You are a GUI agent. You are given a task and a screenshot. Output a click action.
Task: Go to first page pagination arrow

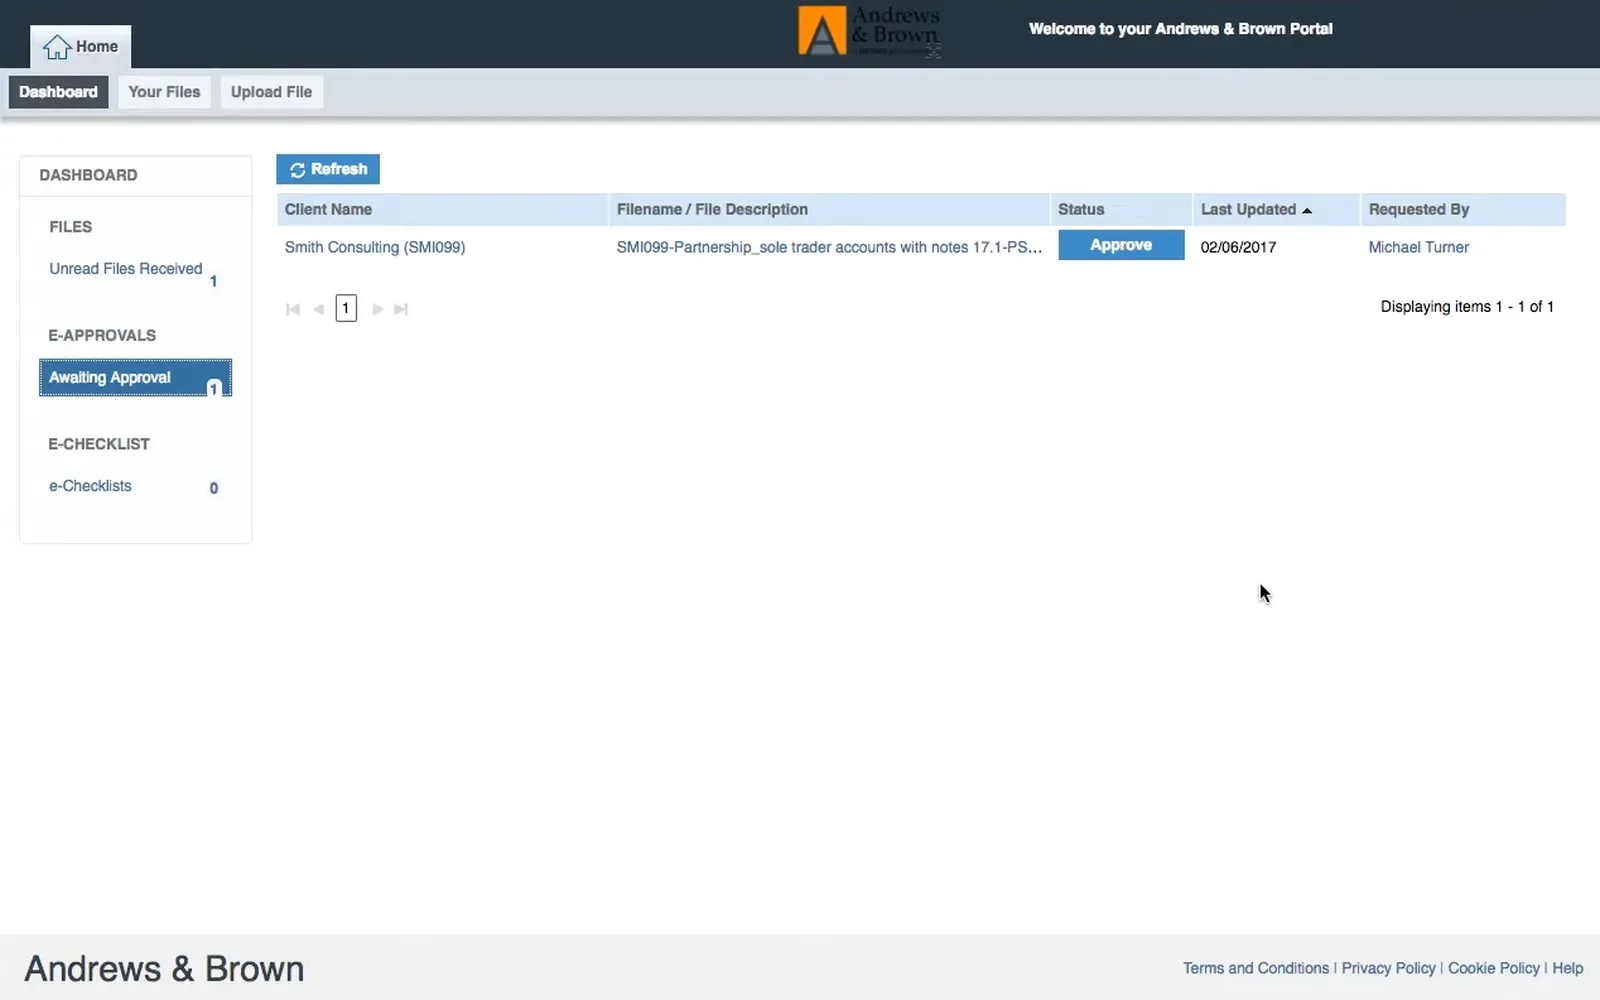pos(293,309)
